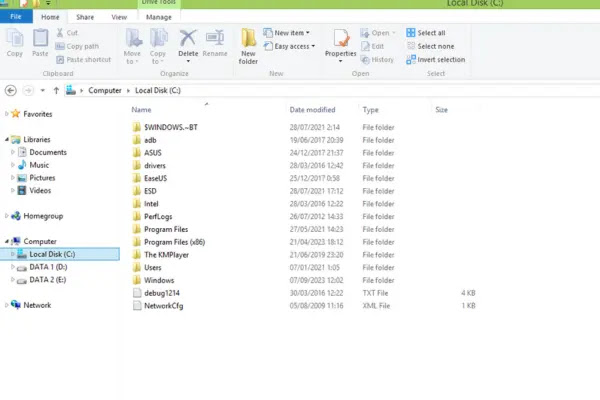
Task: Select the Program Files (x86) folder
Action: coord(174,242)
